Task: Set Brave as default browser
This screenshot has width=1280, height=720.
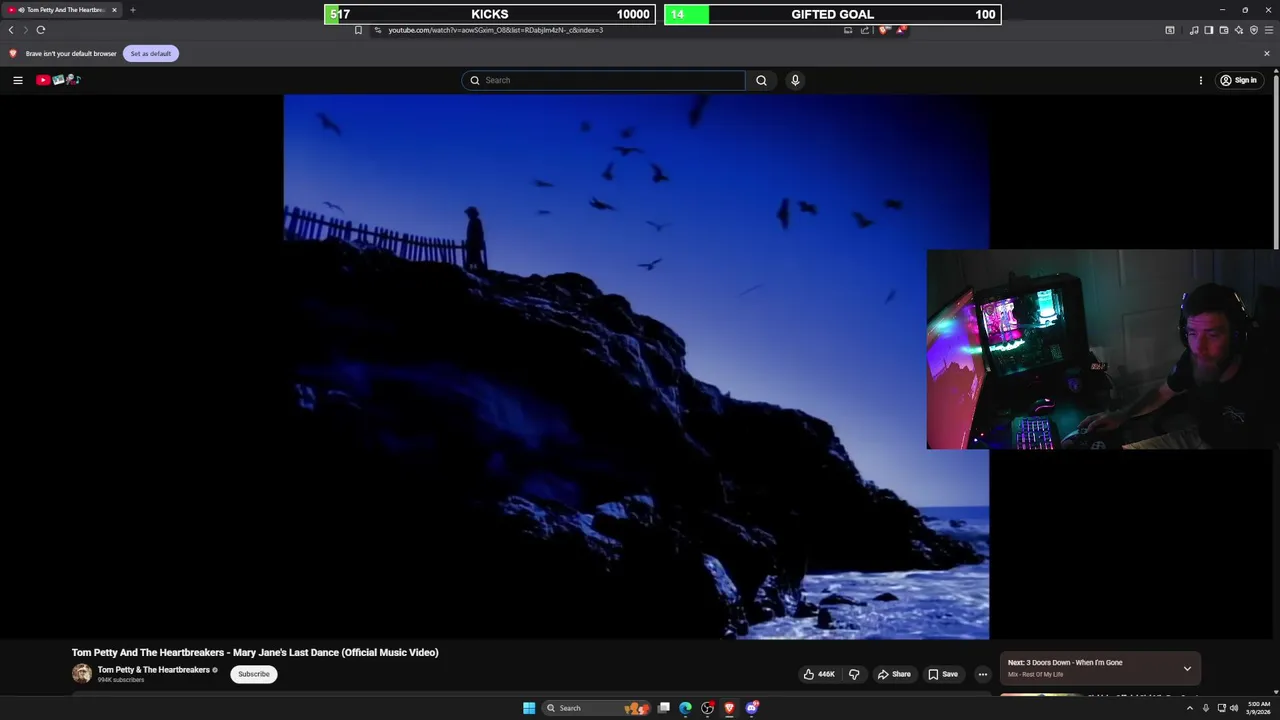Action: click(151, 53)
